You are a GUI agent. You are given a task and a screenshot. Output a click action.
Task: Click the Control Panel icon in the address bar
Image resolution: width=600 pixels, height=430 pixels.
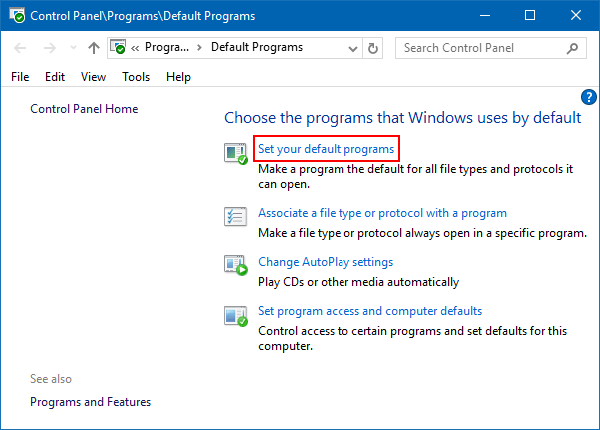(118, 47)
